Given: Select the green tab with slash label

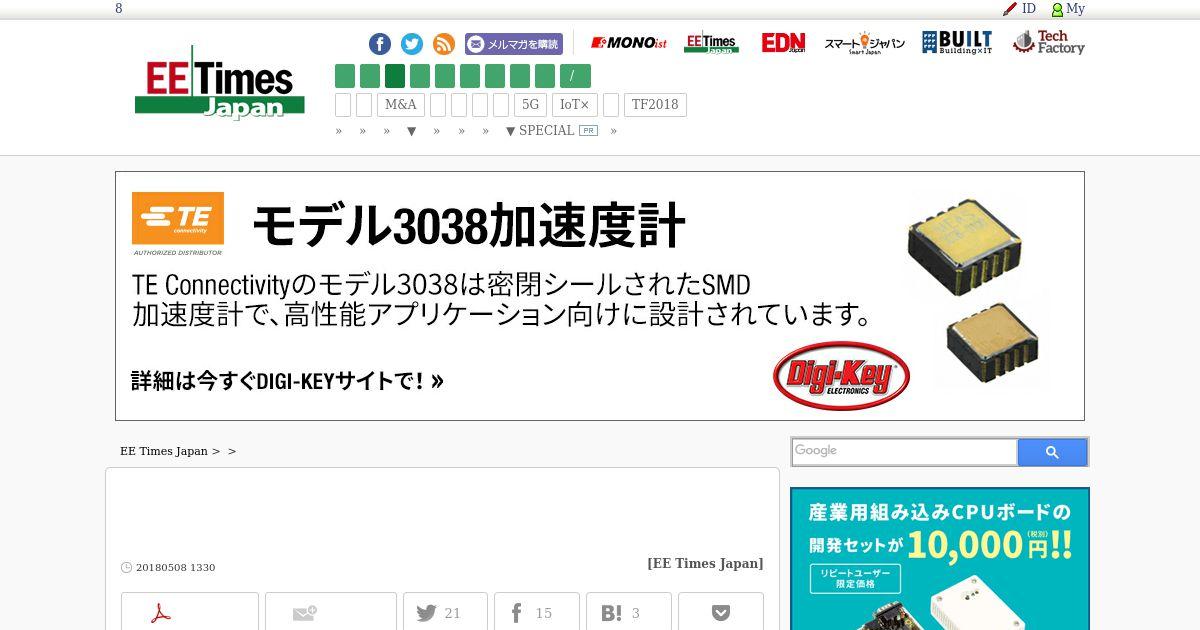Looking at the screenshot, I should click(575, 76).
